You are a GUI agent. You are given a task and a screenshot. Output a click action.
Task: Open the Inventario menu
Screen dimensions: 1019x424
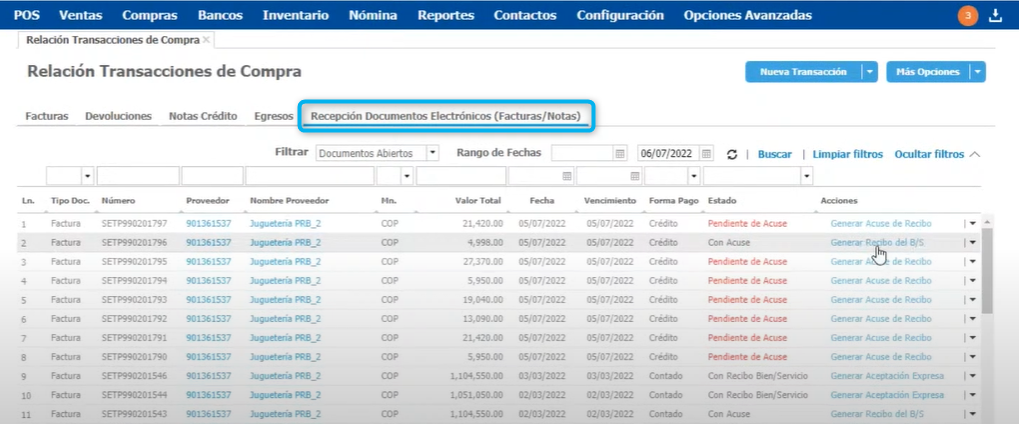coord(295,15)
